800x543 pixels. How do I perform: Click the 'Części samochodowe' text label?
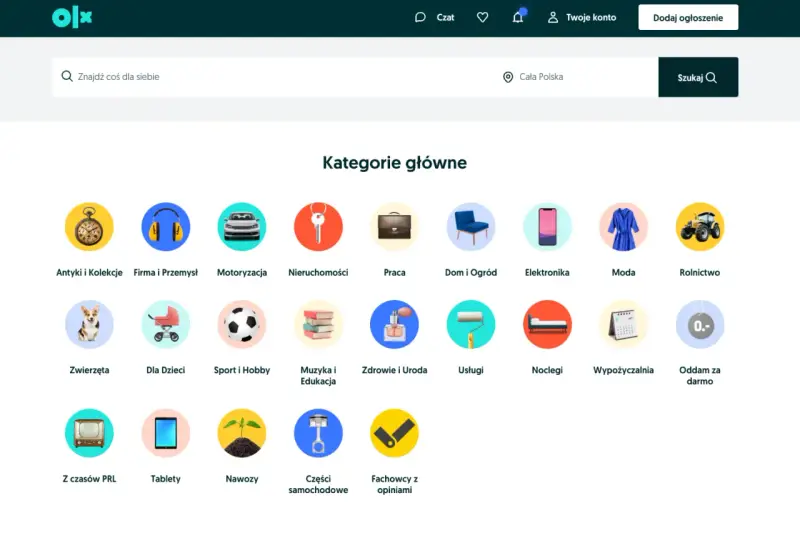[318, 484]
